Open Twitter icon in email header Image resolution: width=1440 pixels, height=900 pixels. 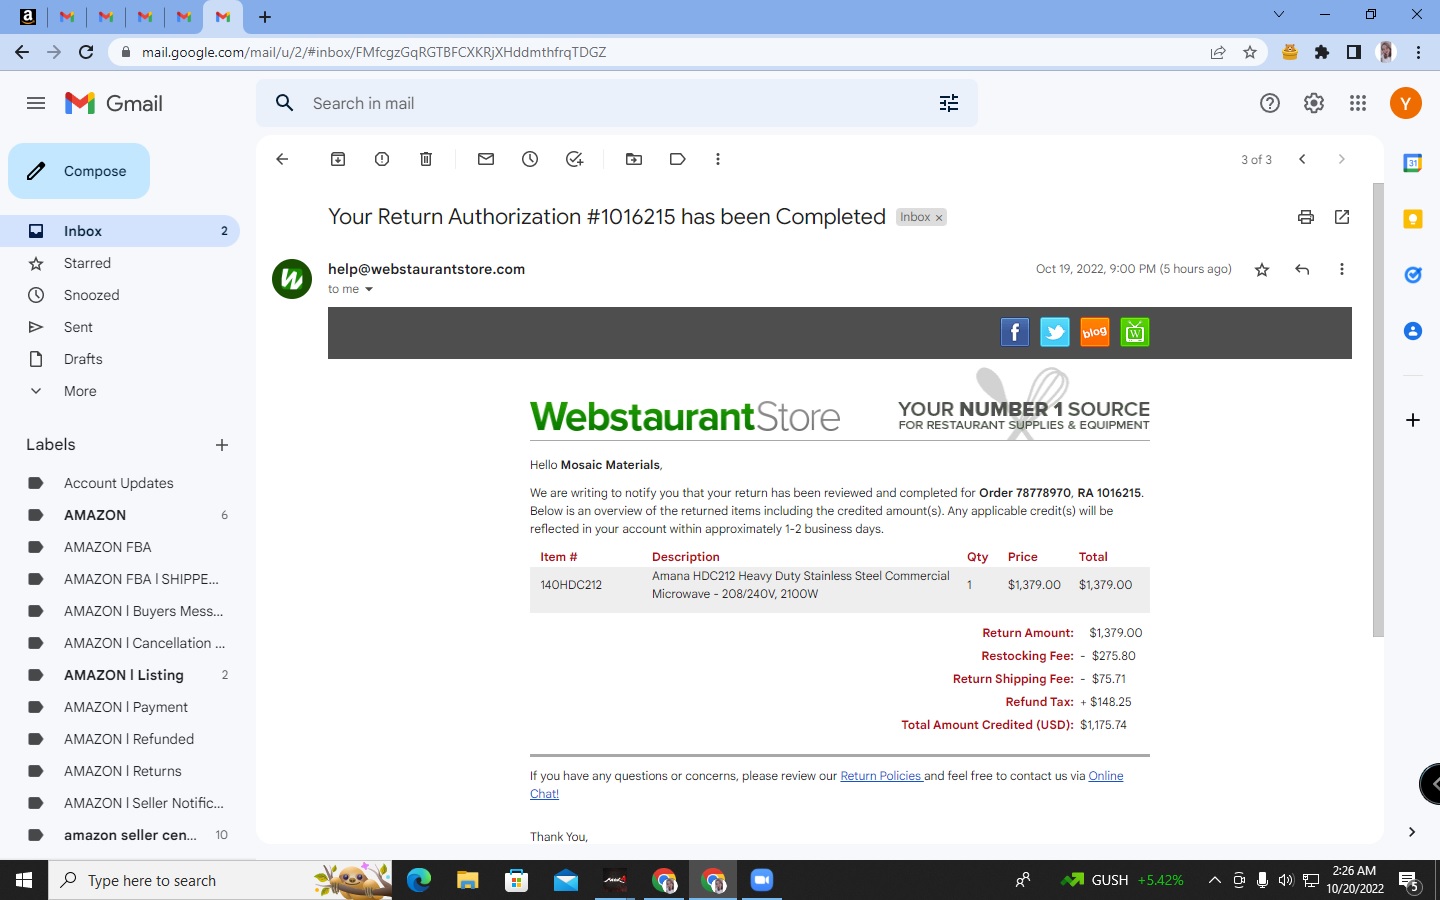pos(1055,332)
